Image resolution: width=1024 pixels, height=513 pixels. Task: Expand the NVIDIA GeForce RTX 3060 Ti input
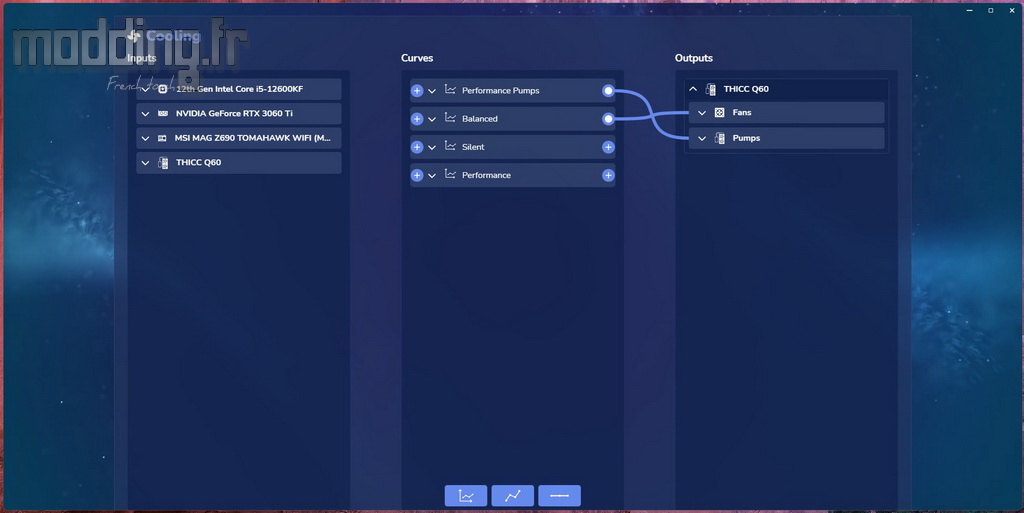tap(146, 114)
